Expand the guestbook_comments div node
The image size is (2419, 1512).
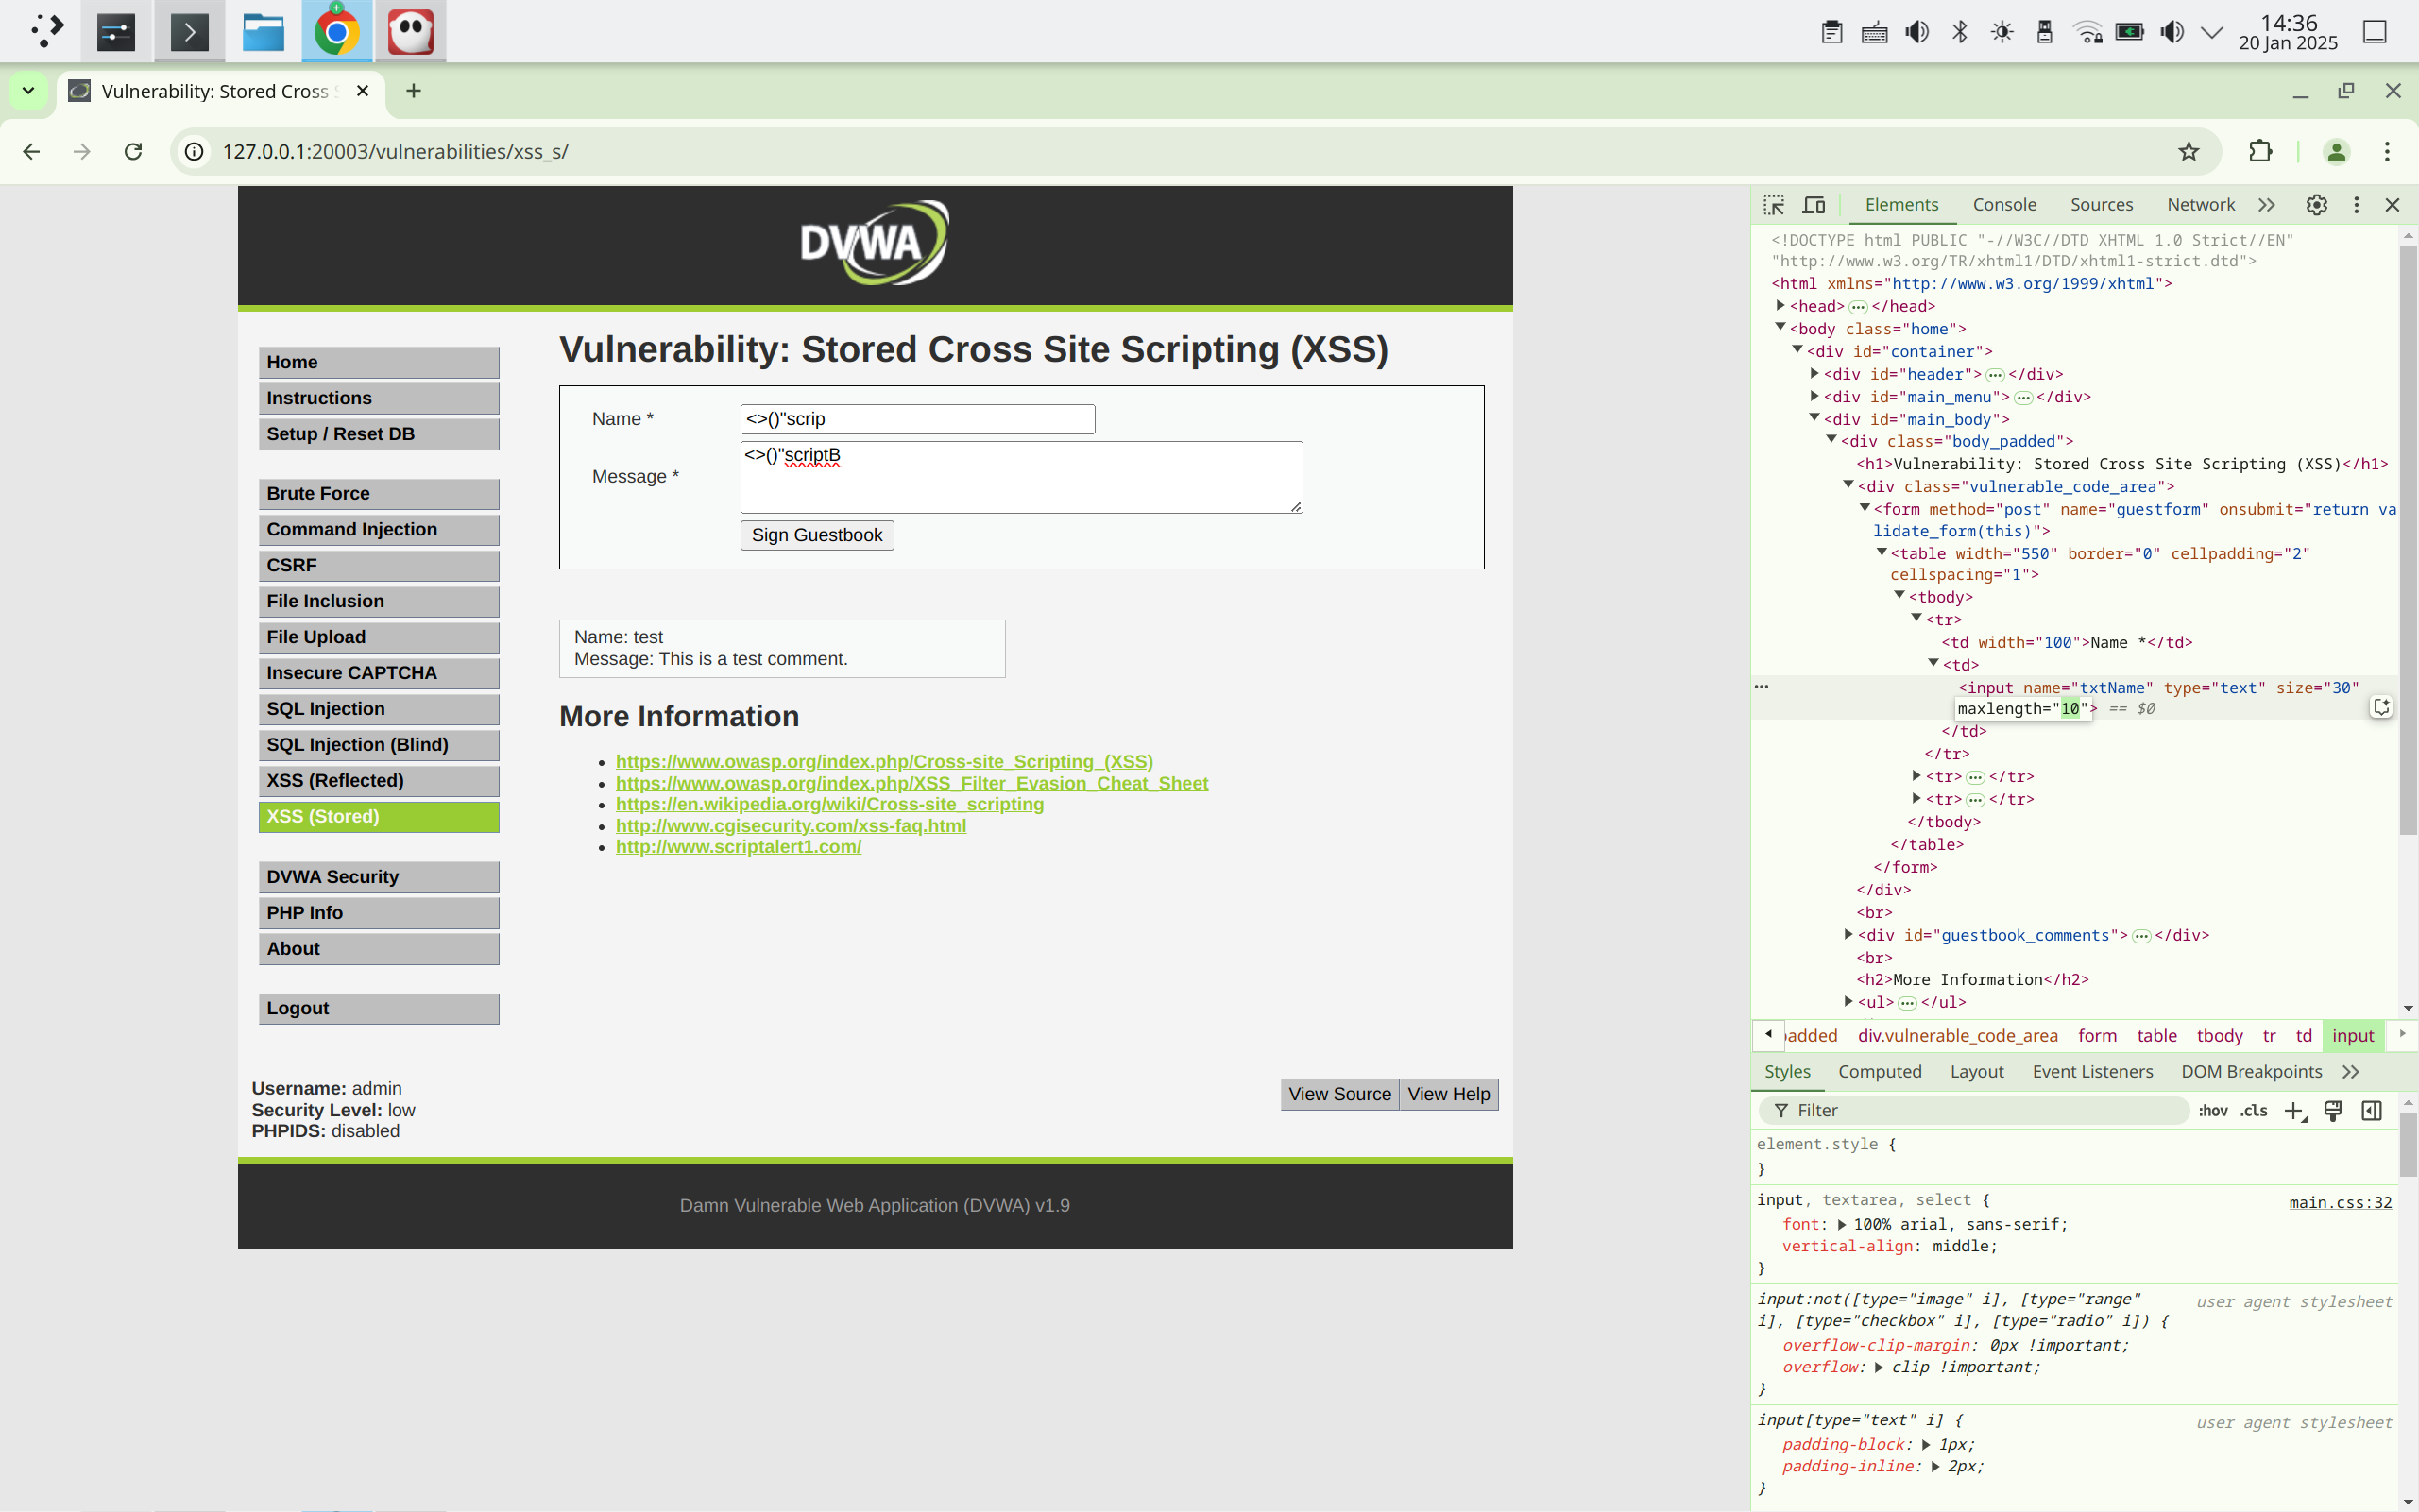[x=1848, y=935]
